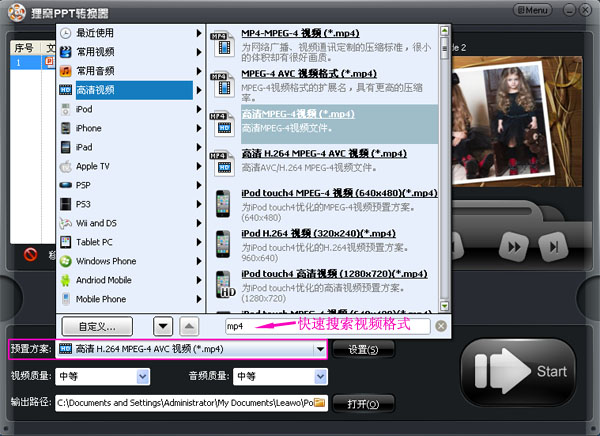The height and width of the screenshot is (436, 600).
Task: Click the 设置(S) settings button
Action: click(363, 349)
